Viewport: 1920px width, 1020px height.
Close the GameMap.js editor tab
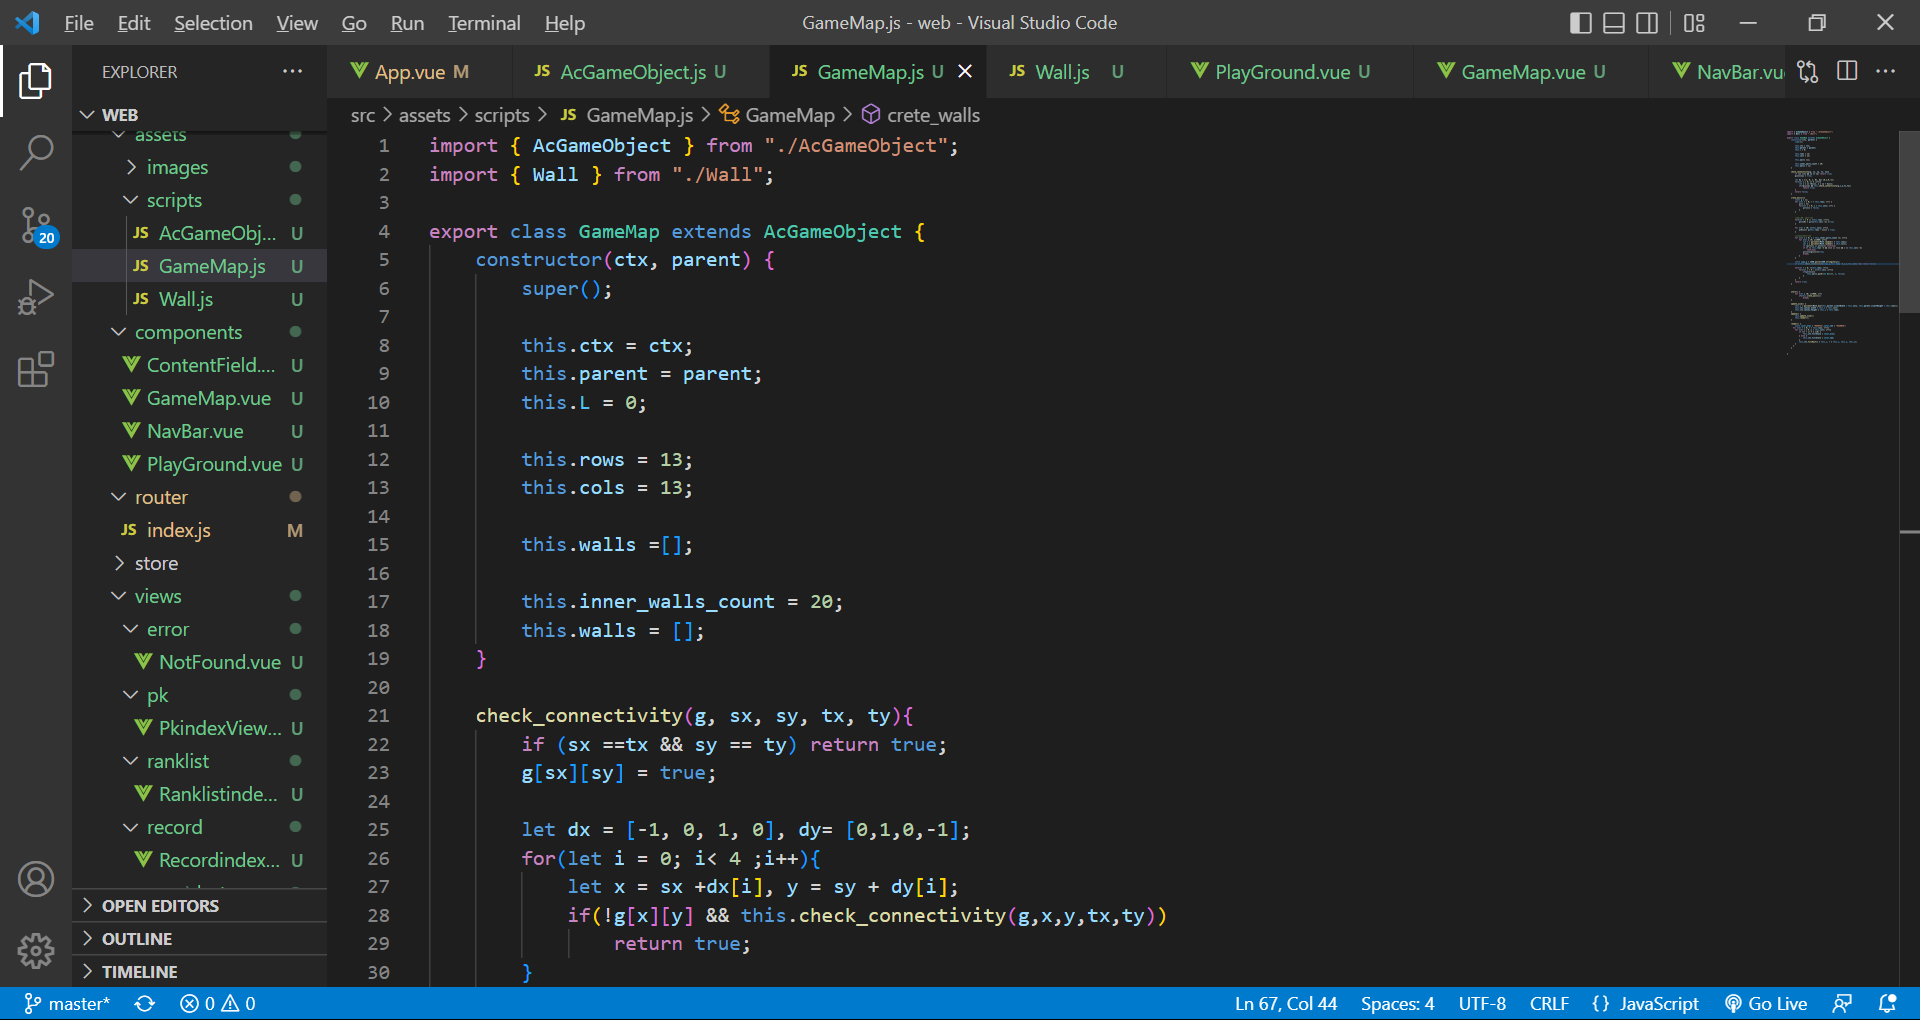(x=965, y=72)
